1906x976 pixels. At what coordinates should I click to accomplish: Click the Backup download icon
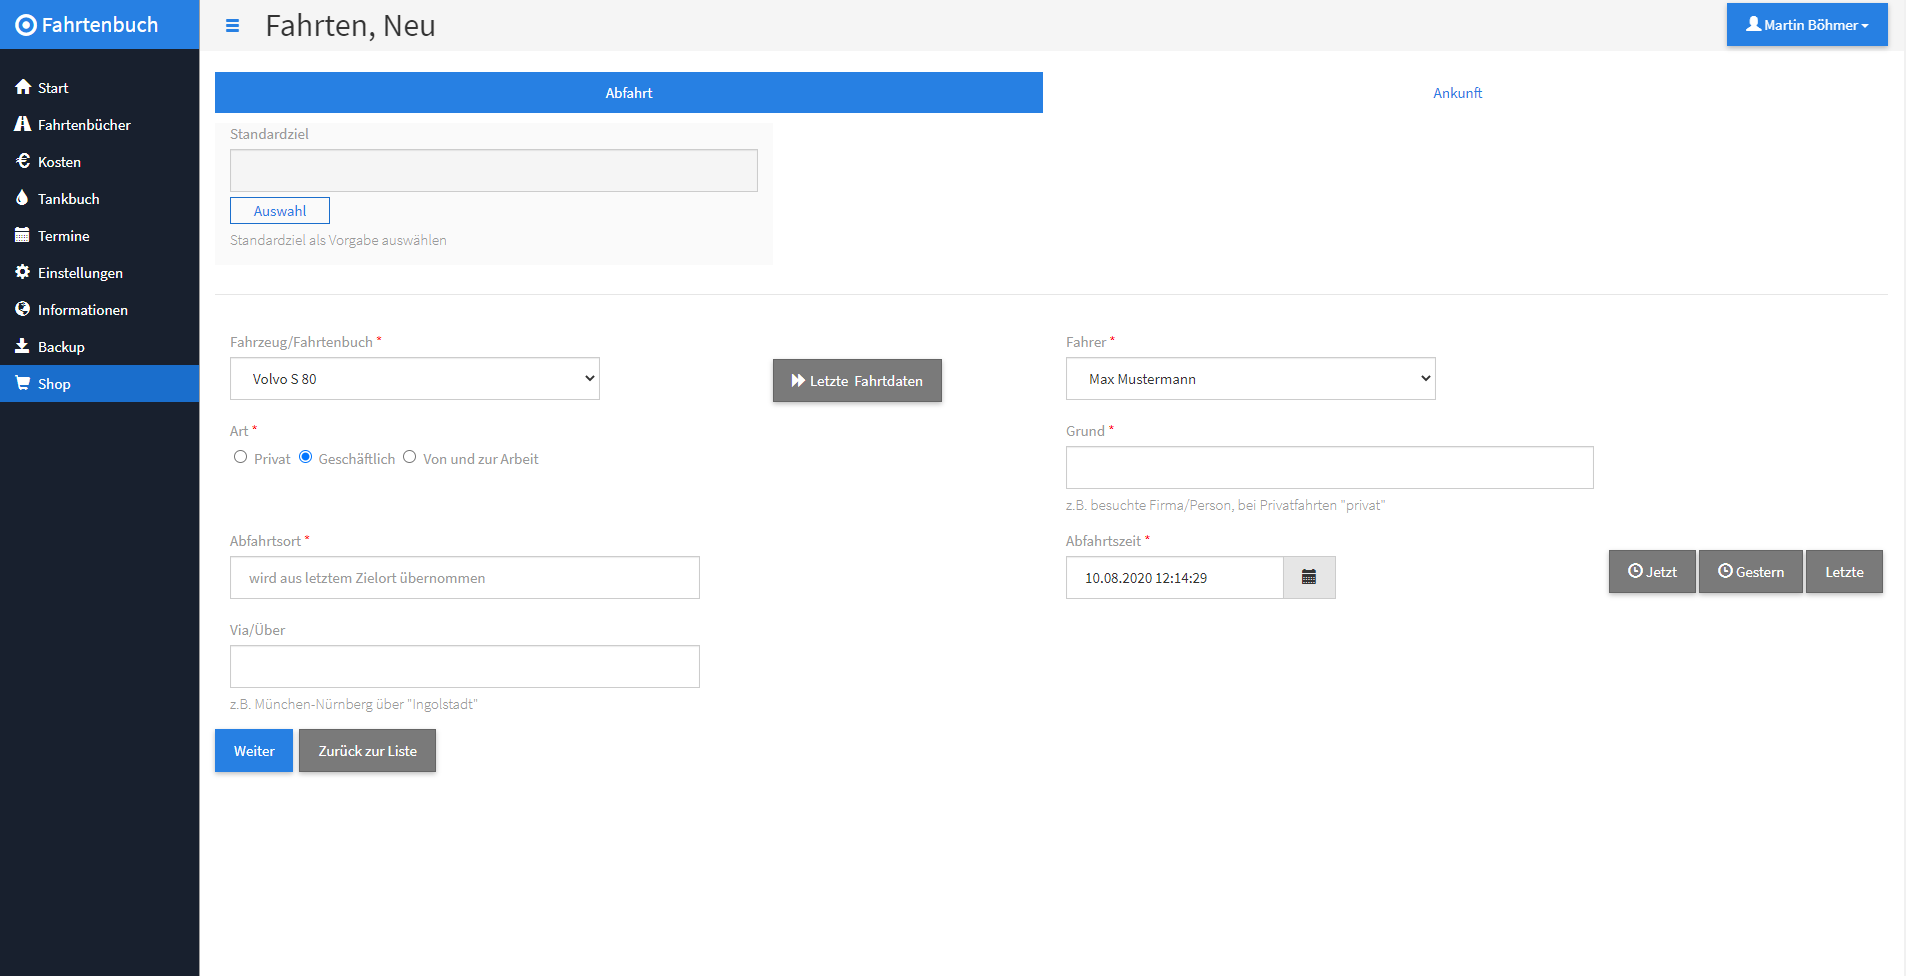click(x=22, y=346)
